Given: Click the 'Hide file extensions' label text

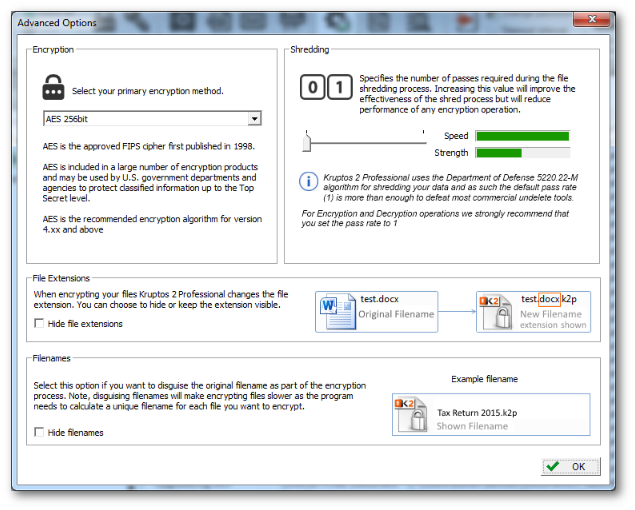Looking at the screenshot, I should [85, 324].
